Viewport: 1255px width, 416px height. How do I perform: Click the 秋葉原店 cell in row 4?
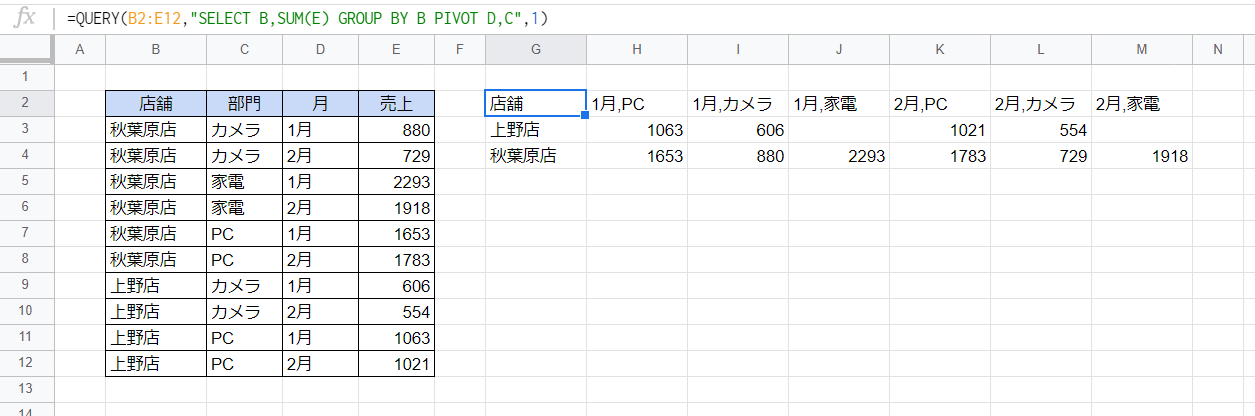pos(156,155)
